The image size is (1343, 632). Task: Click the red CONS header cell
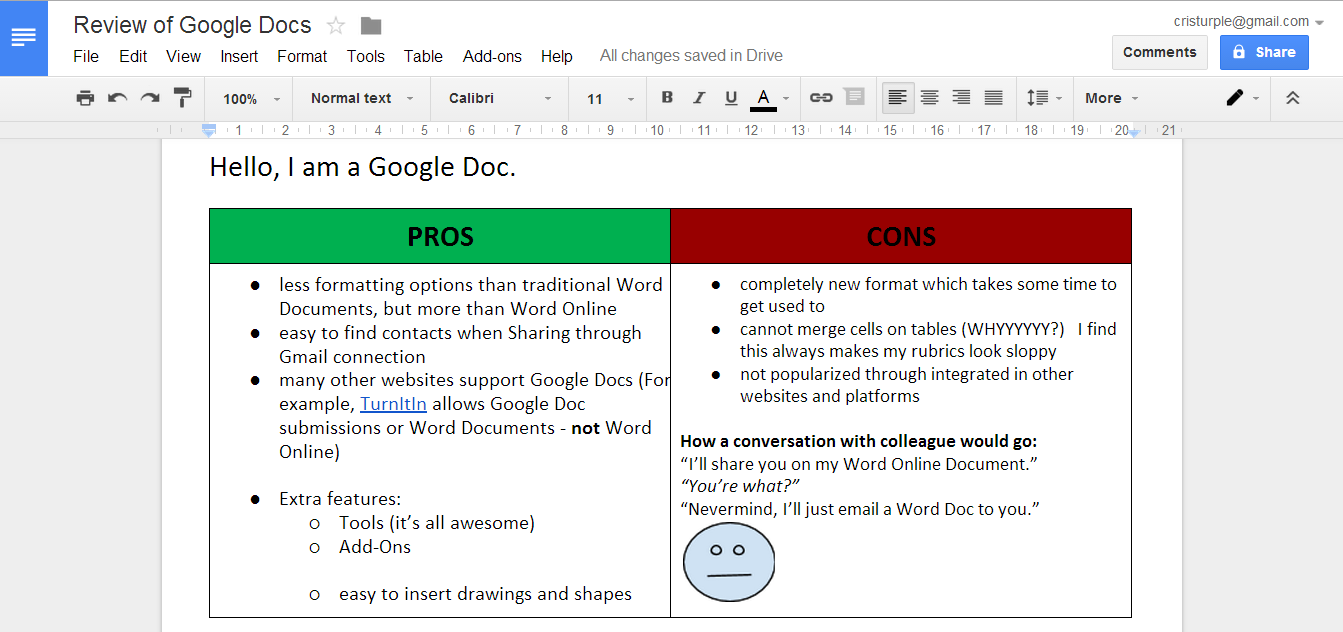pos(901,237)
